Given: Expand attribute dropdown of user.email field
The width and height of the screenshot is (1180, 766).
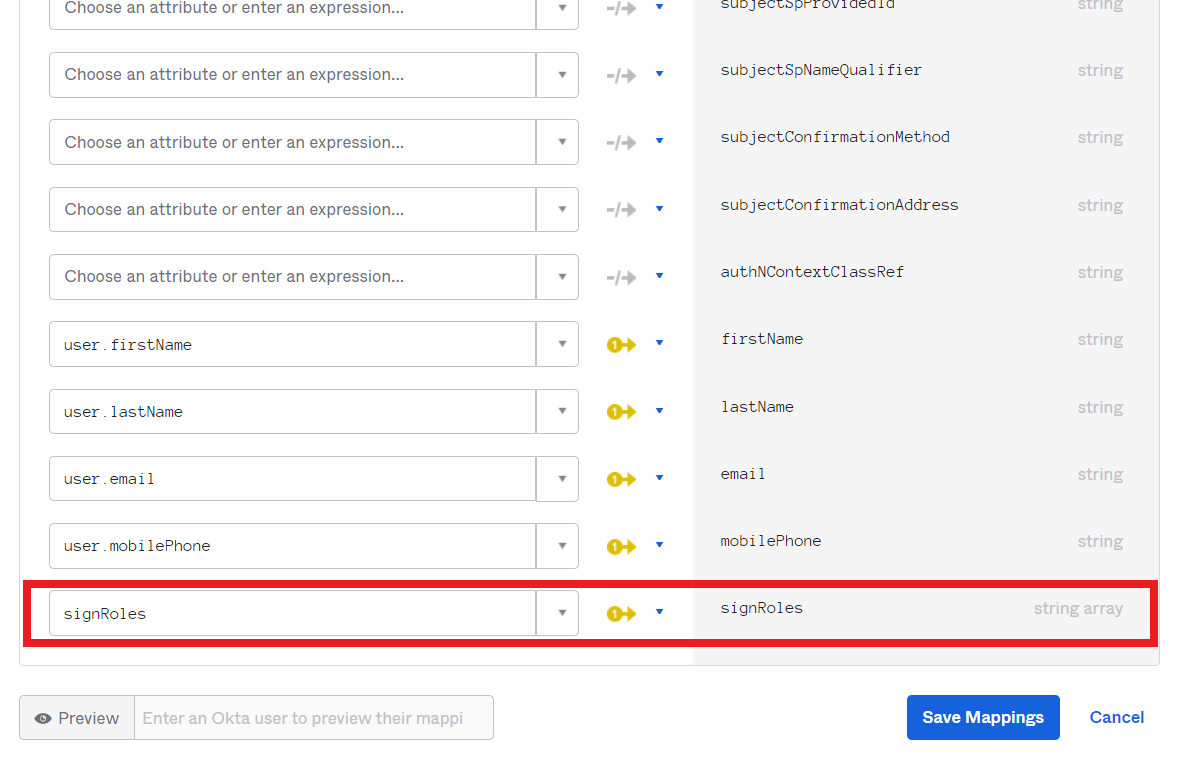Looking at the screenshot, I should point(558,479).
